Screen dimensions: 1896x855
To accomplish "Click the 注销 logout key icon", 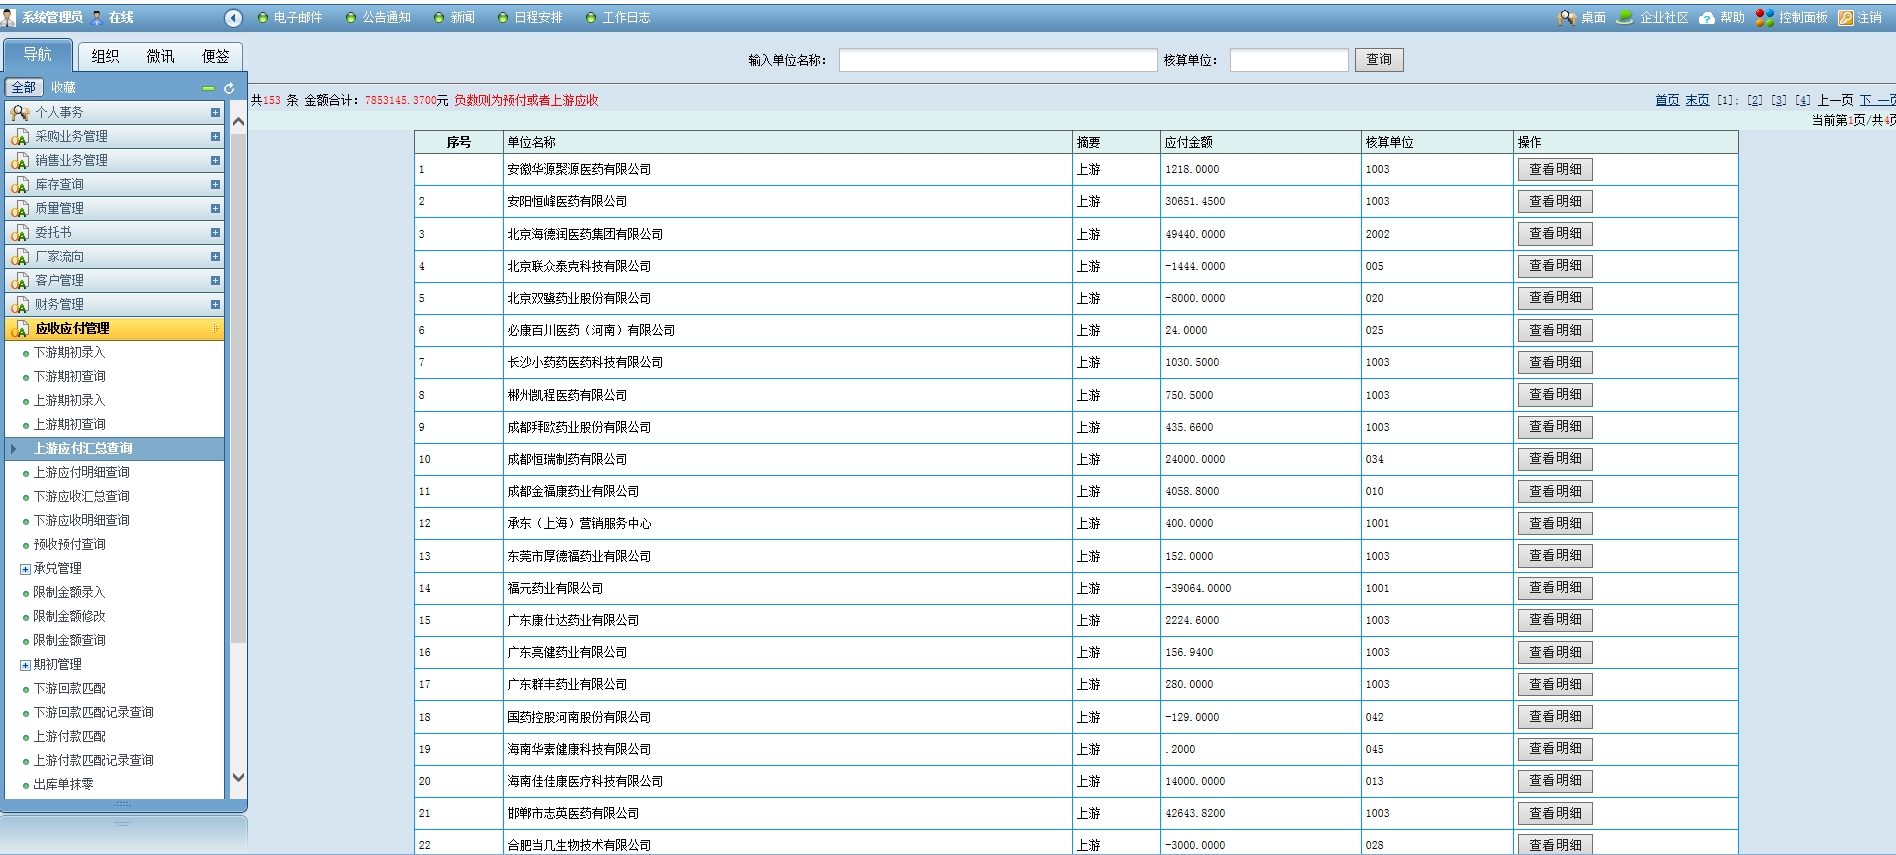I will pyautogui.click(x=1846, y=18).
